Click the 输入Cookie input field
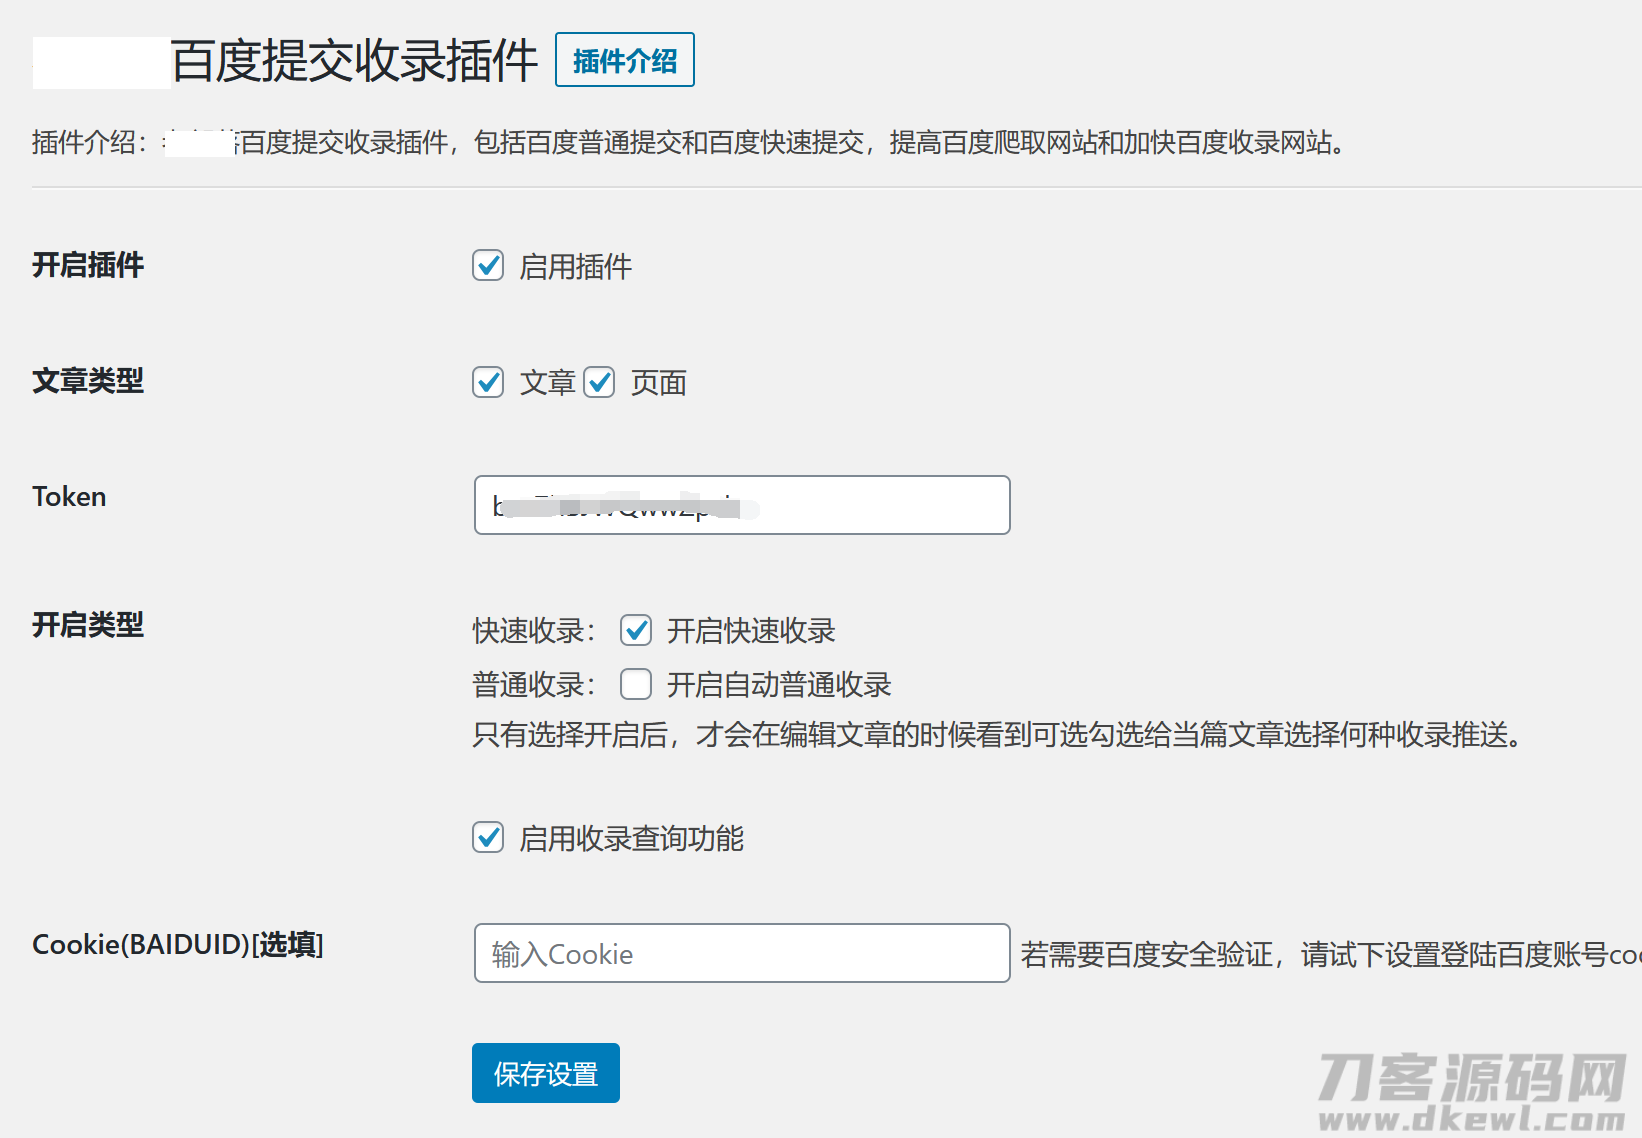The image size is (1642, 1138). pos(742,953)
